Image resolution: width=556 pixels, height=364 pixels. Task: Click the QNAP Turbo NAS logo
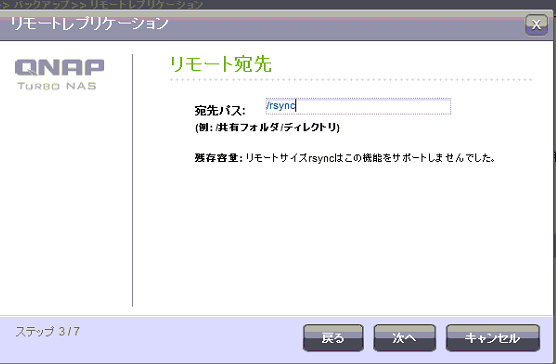pos(59,74)
